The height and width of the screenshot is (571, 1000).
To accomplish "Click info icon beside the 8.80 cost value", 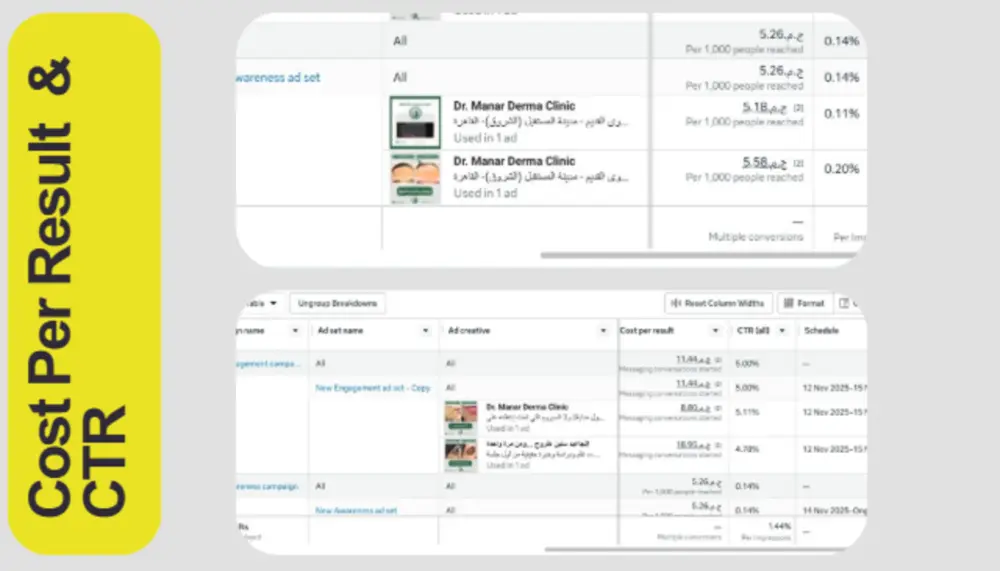I will (717, 408).
